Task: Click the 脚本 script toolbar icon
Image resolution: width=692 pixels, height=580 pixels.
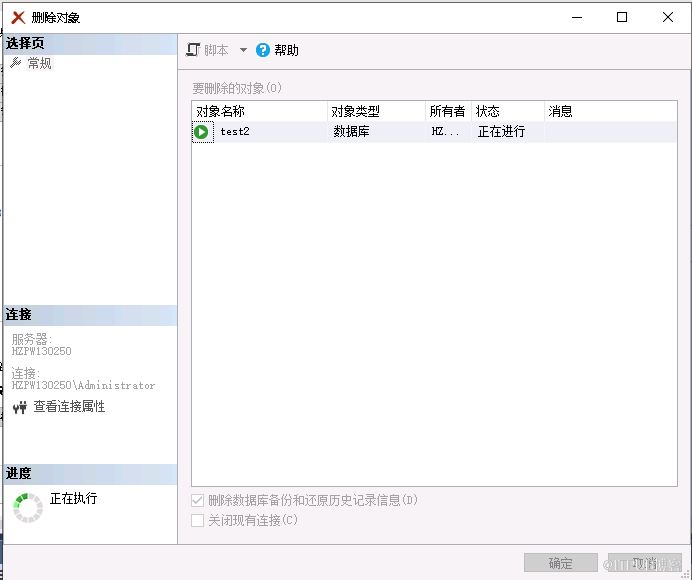Action: [x=194, y=50]
